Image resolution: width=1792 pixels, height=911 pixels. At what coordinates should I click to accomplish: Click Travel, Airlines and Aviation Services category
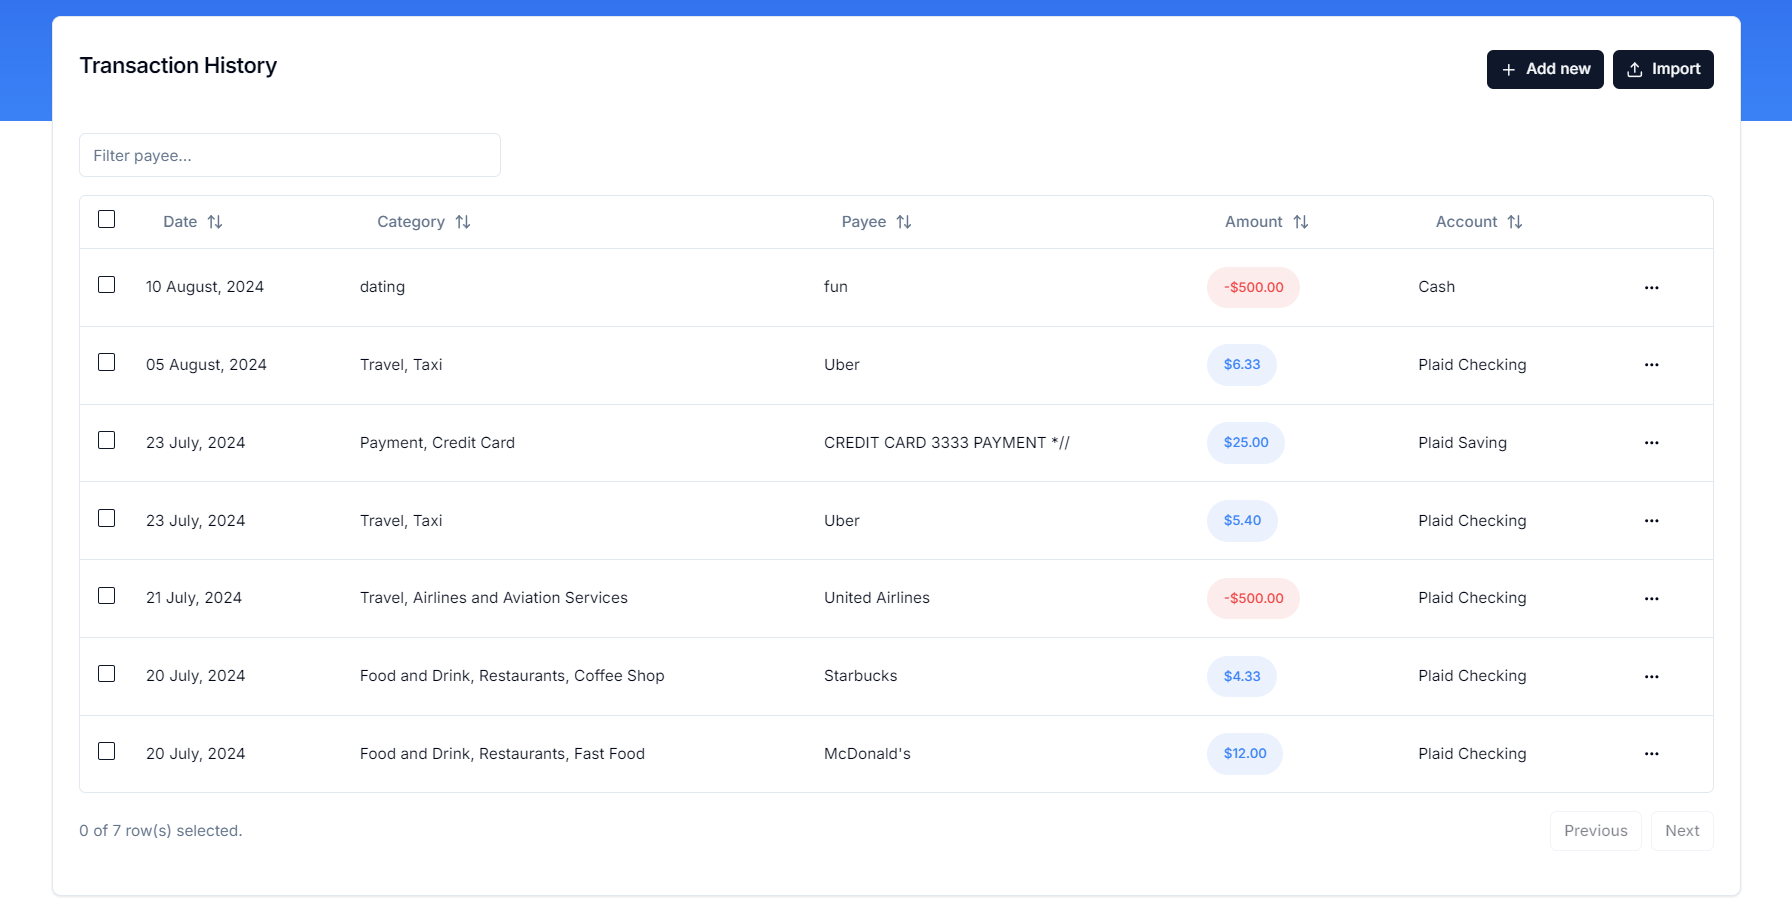tap(494, 598)
